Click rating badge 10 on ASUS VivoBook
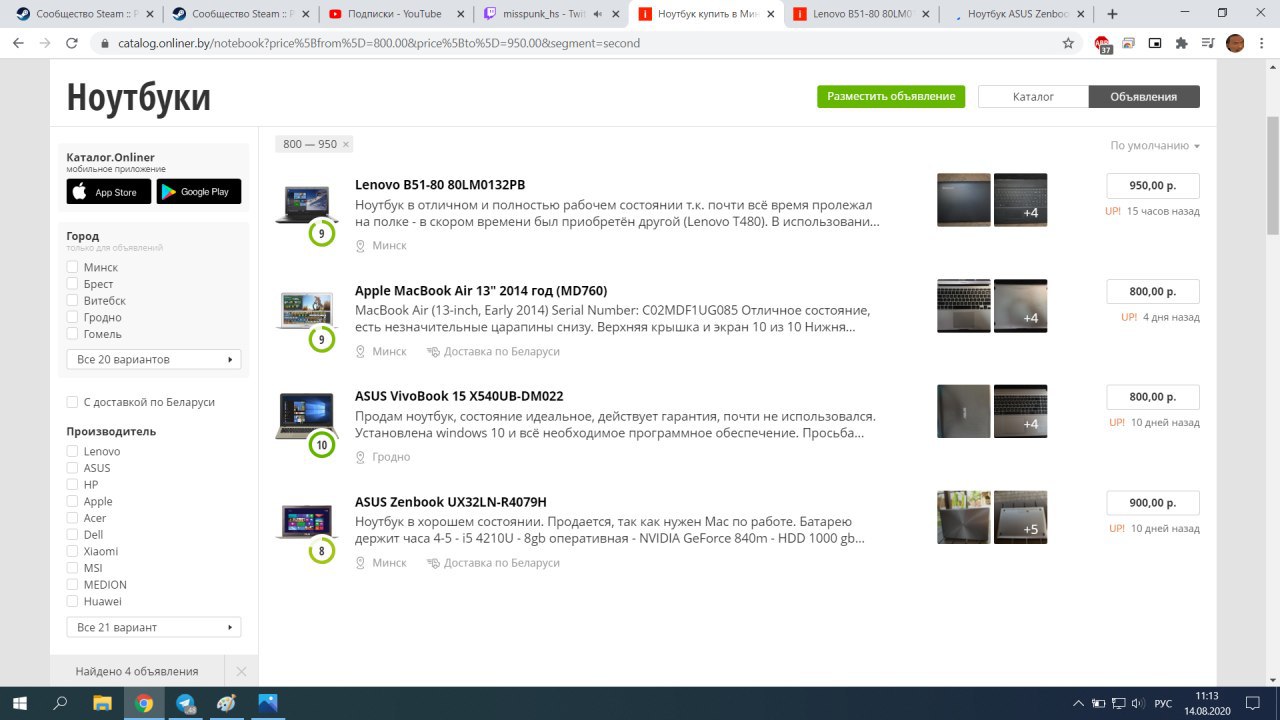This screenshot has height=720, width=1280. pos(322,445)
